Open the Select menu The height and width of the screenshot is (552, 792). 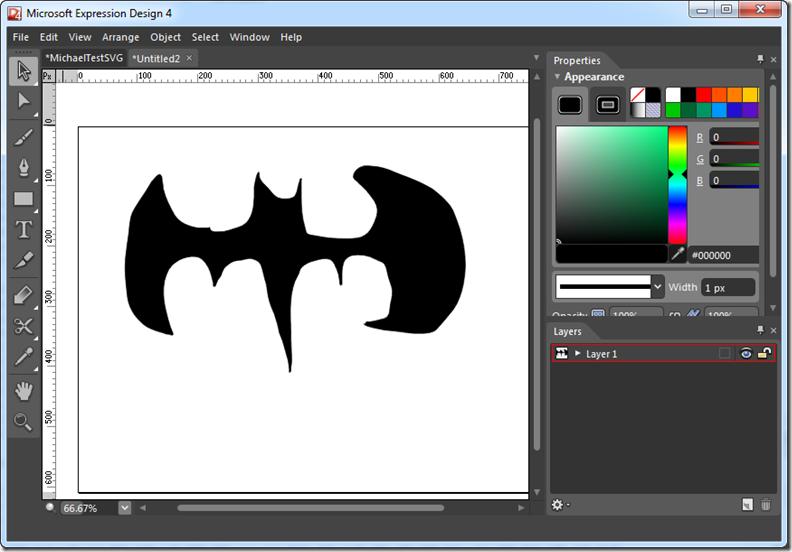click(205, 37)
